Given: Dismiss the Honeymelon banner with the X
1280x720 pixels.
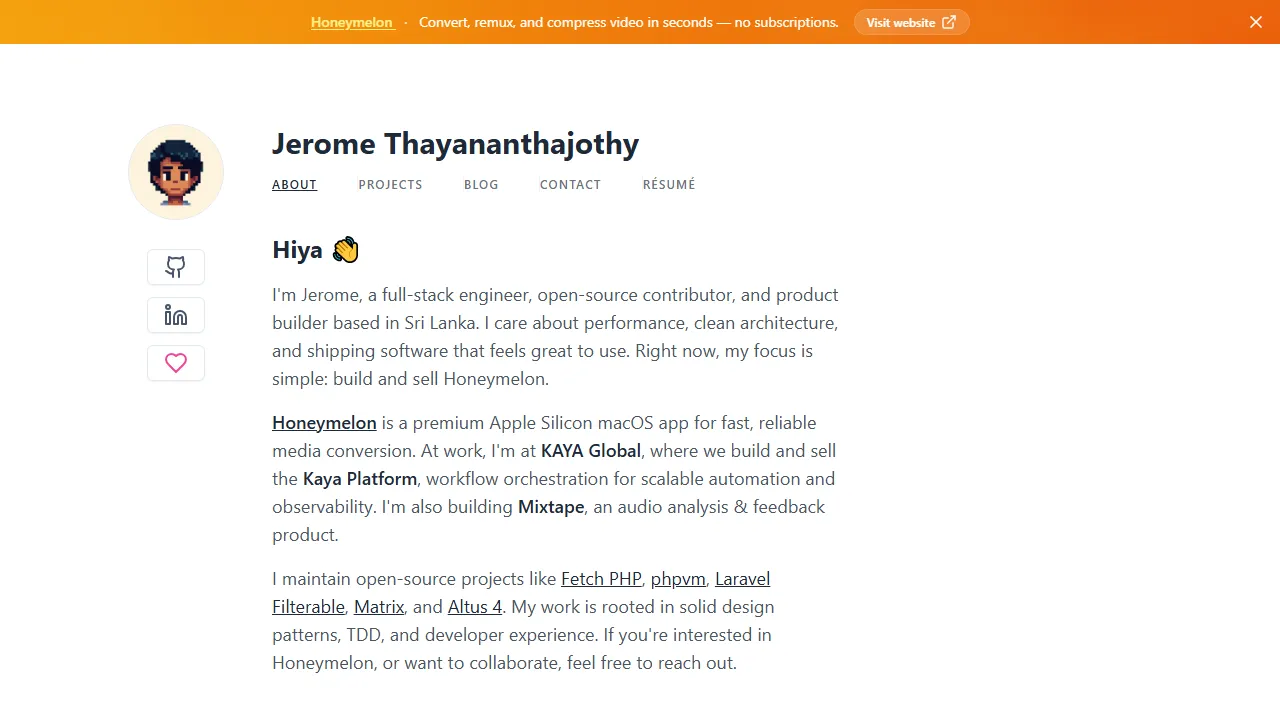Looking at the screenshot, I should pos(1256,21).
